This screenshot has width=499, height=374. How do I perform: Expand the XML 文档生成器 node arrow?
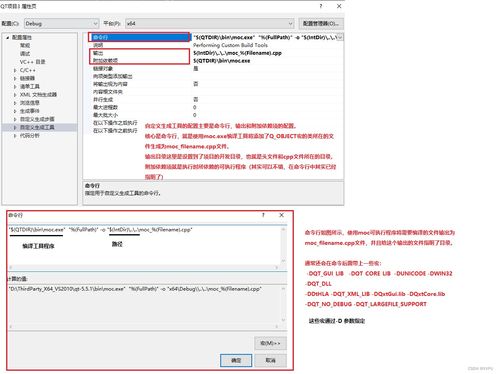(x=15, y=95)
